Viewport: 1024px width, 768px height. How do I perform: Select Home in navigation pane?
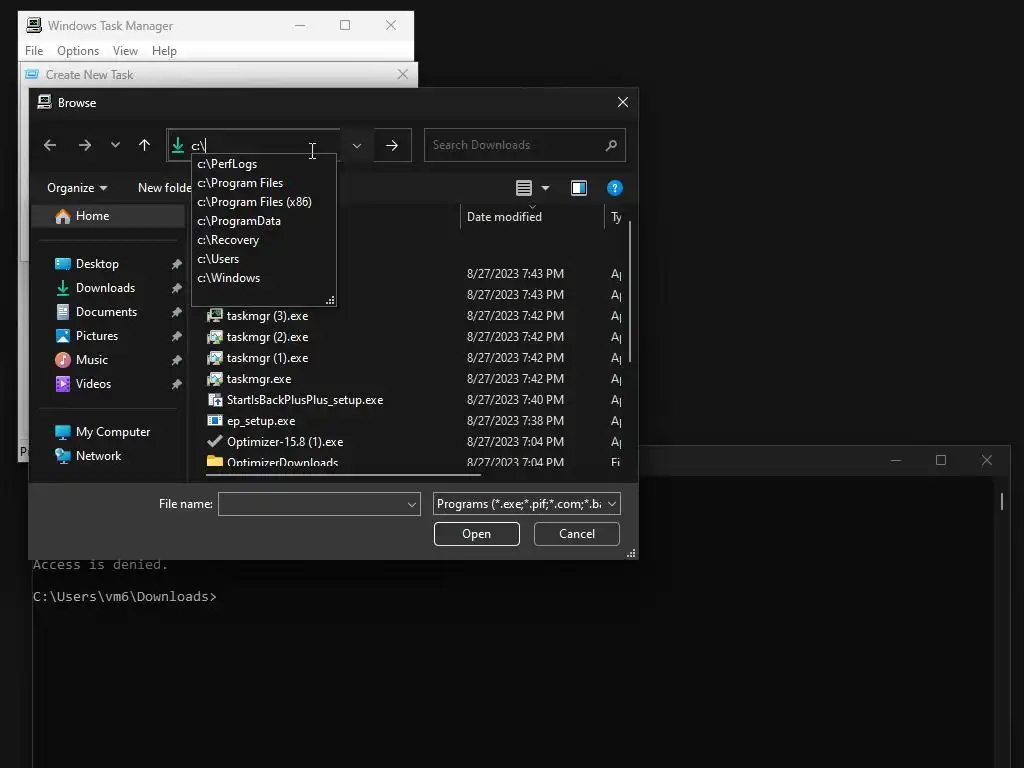tap(108, 216)
